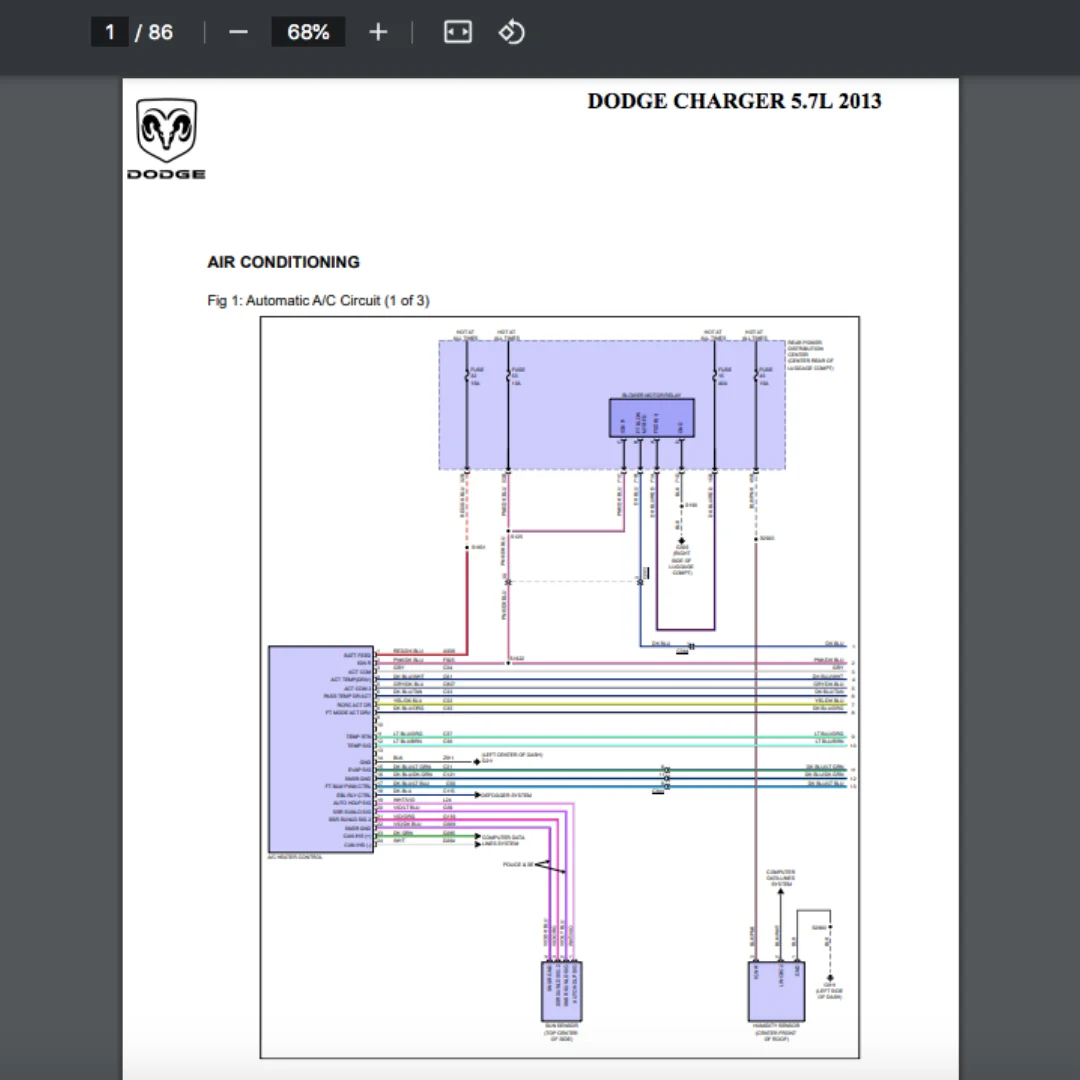Zoom out with the minus button
Viewport: 1080px width, 1080px height.
pyautogui.click(x=238, y=32)
